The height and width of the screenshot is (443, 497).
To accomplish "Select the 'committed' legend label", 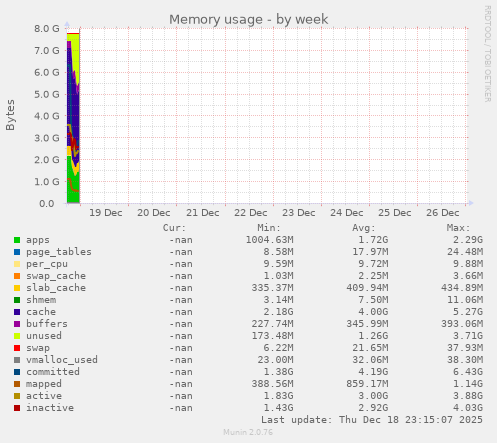I will pyautogui.click(x=53, y=372).
